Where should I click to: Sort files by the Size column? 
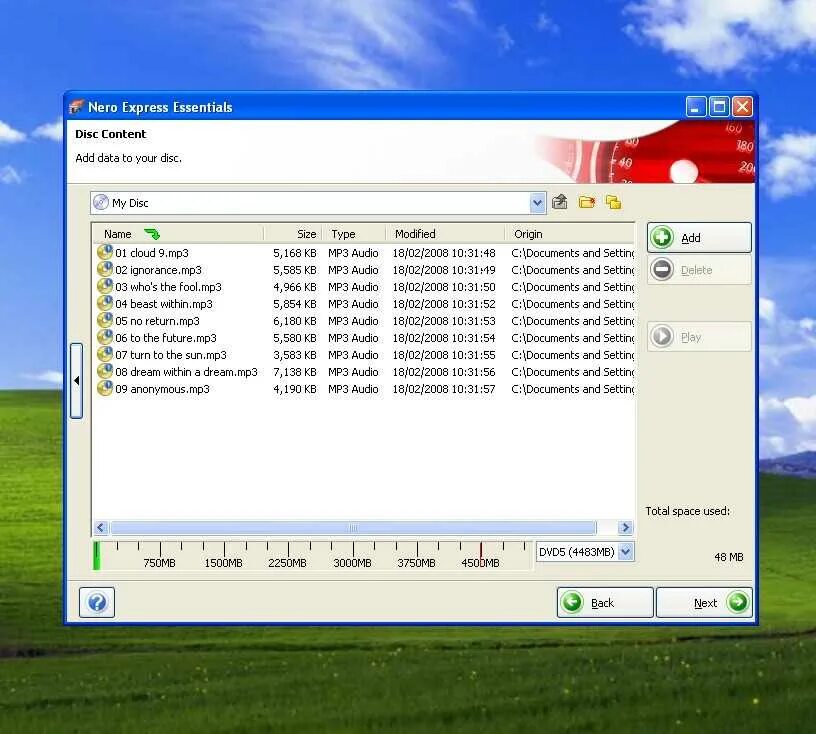293,234
